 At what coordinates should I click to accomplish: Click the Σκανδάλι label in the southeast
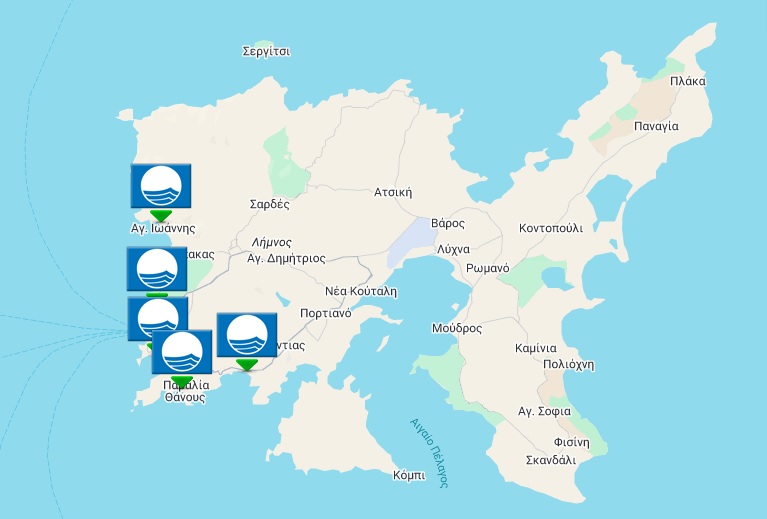550,460
